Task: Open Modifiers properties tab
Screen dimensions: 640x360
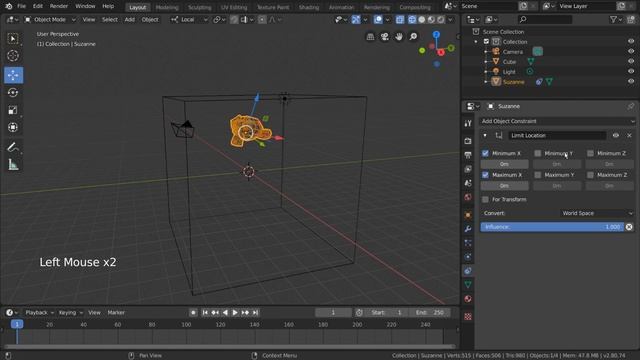Action: (468, 229)
